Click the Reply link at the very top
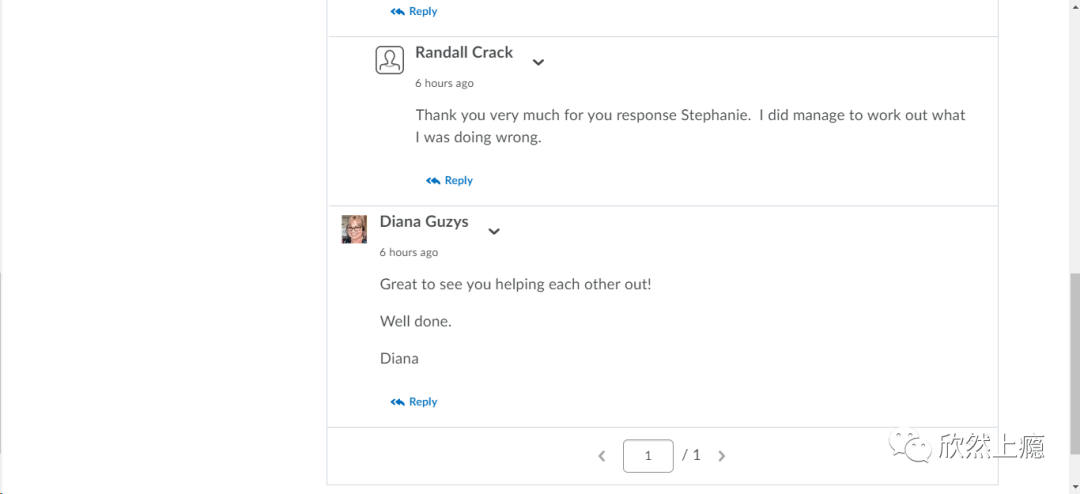Image resolution: width=1080 pixels, height=494 pixels. coord(414,11)
